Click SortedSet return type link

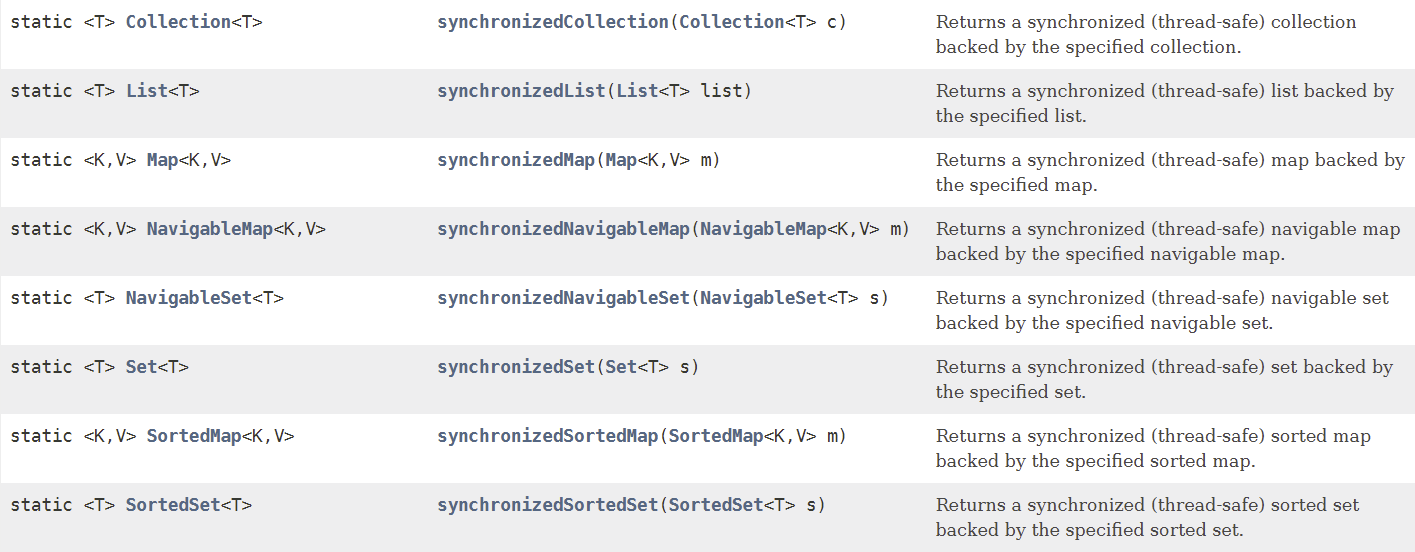point(172,505)
